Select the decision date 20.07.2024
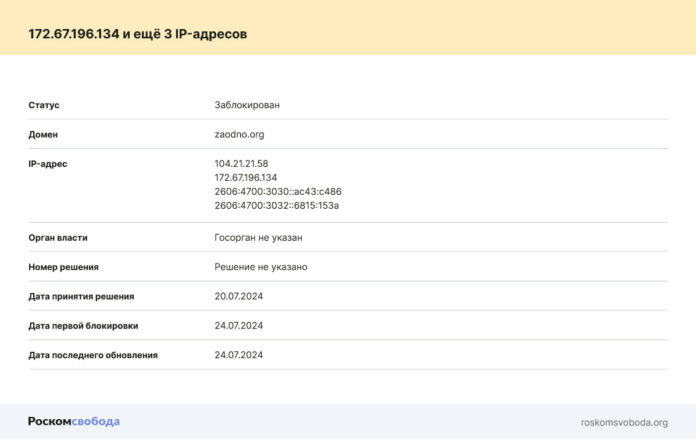 point(238,296)
